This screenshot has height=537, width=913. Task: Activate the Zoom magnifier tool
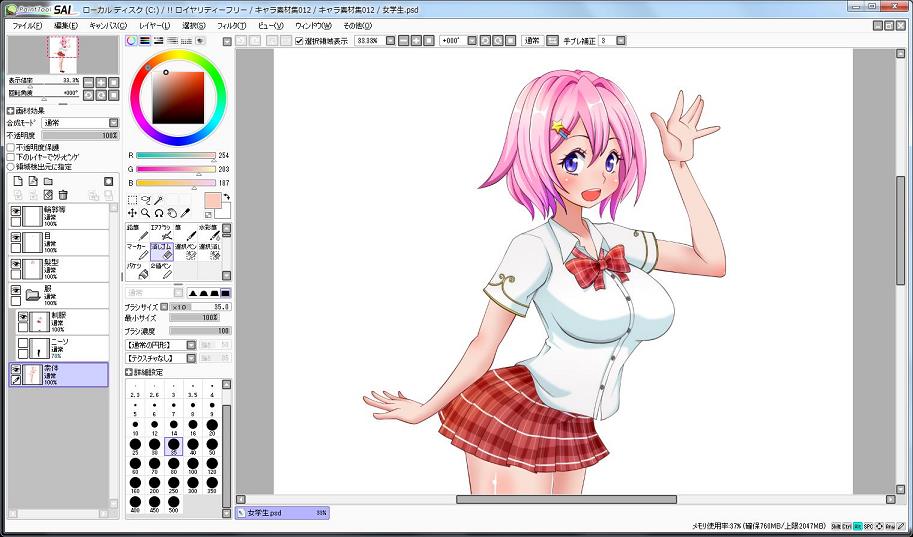[x=146, y=213]
